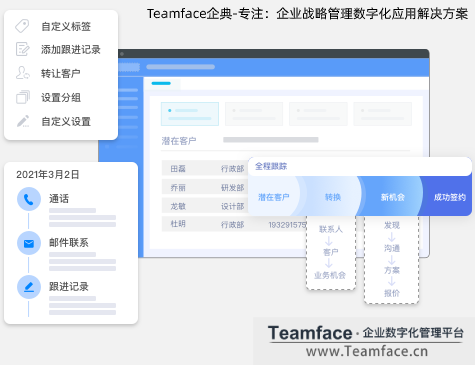Click the 乔丽 customer row
The image size is (475, 365).
point(204,187)
